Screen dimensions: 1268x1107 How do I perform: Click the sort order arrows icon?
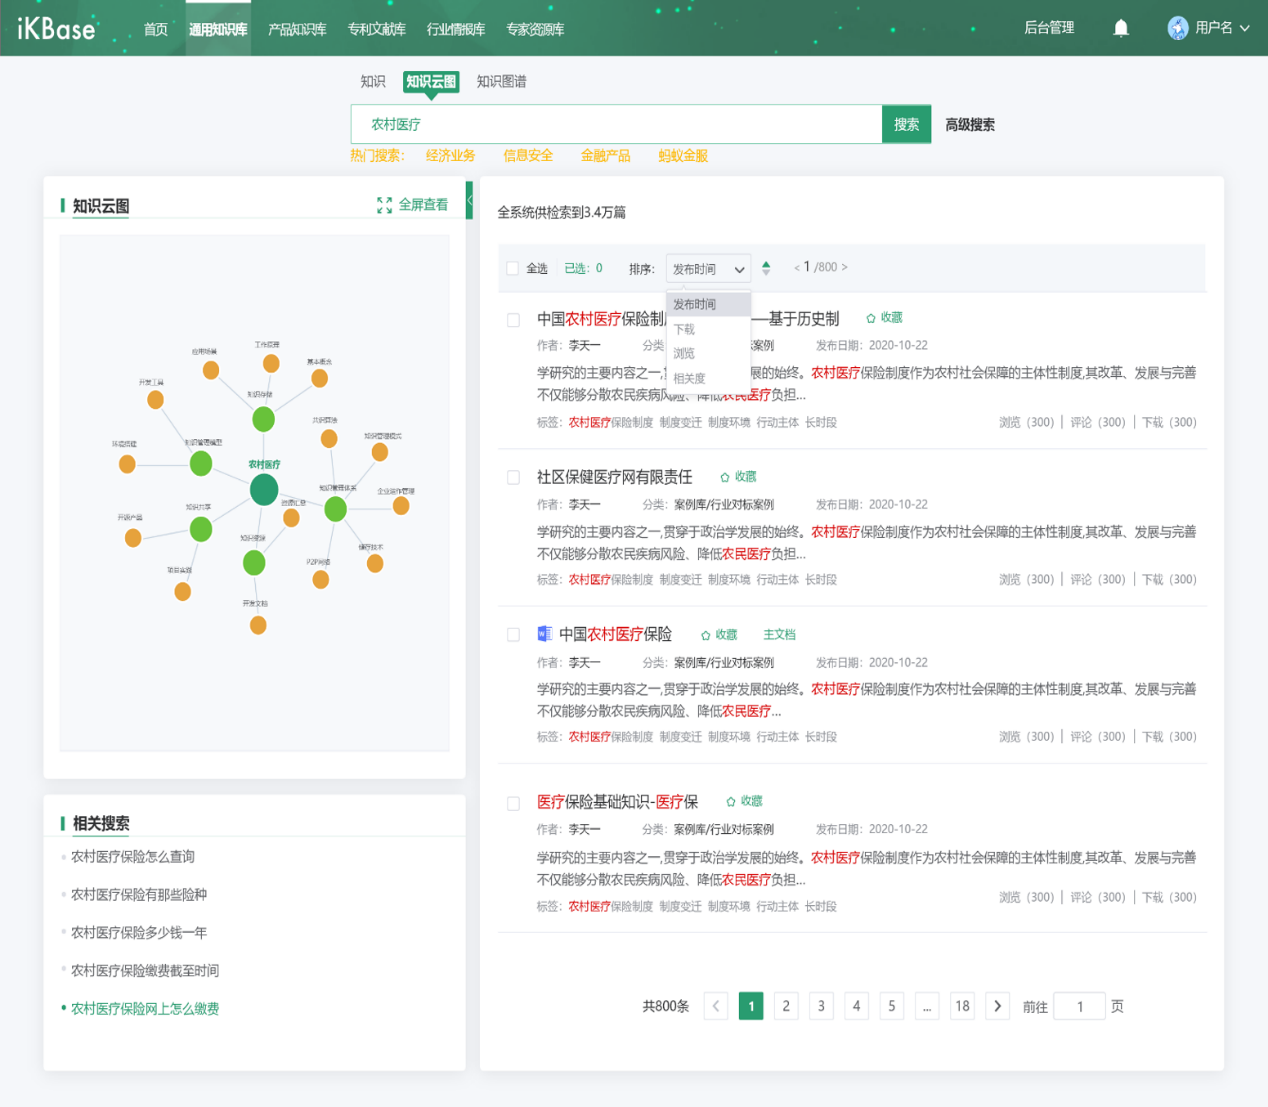pos(766,268)
